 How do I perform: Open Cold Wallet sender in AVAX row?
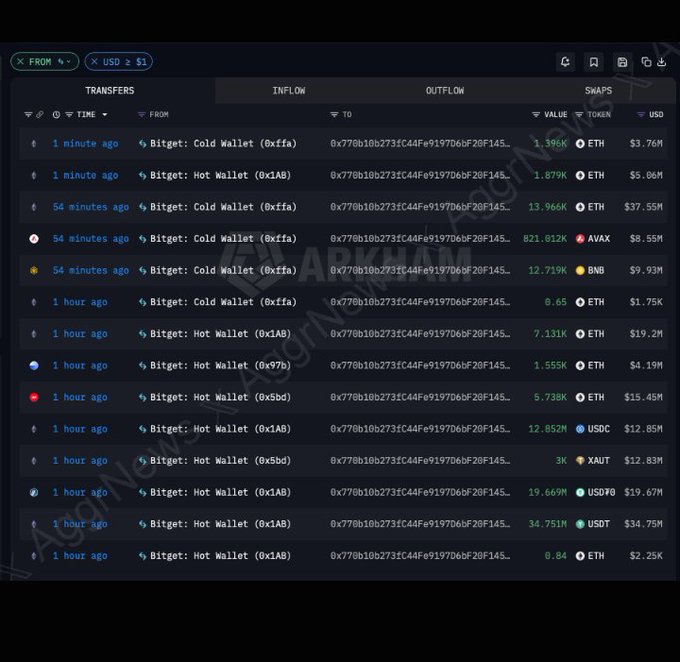pyautogui.click(x=223, y=239)
